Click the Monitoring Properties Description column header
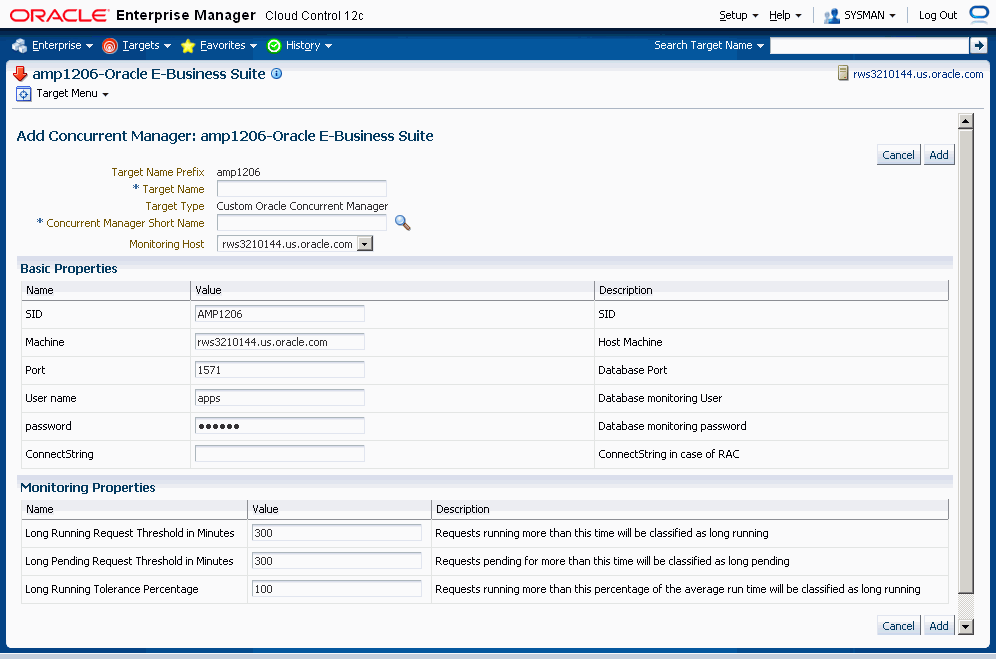 (690, 509)
